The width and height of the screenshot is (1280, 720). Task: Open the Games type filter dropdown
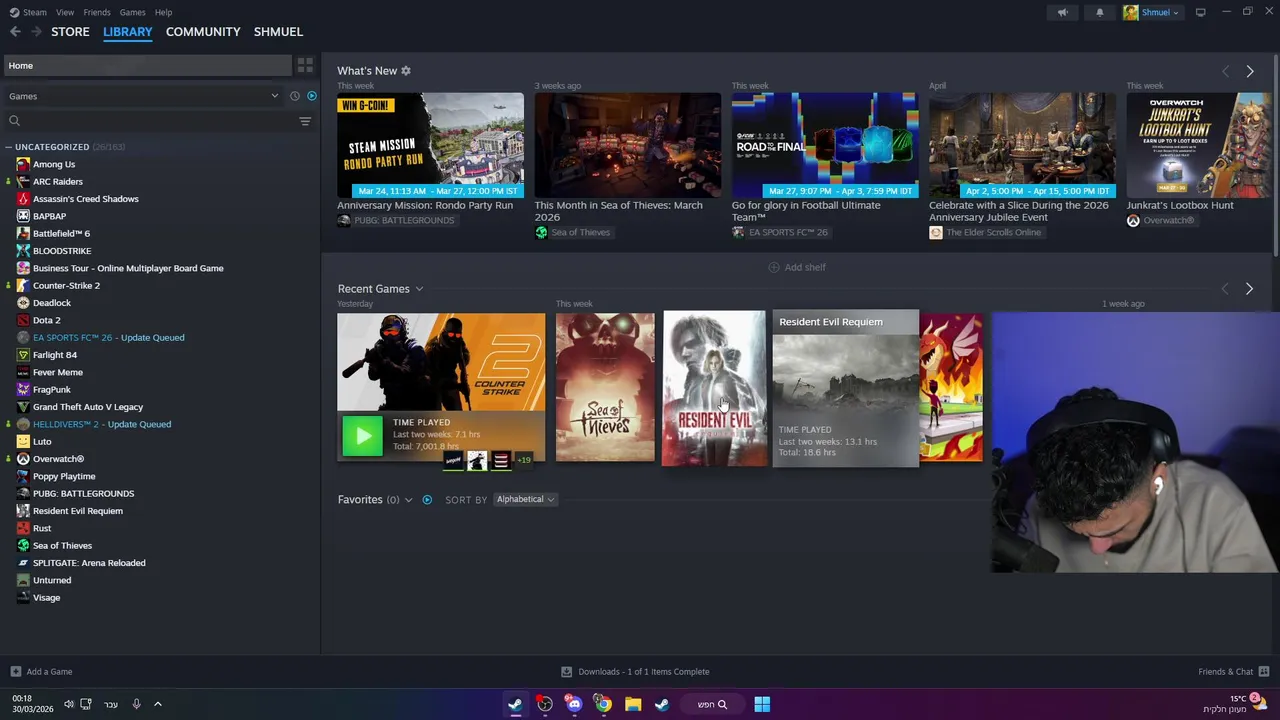tap(145, 96)
